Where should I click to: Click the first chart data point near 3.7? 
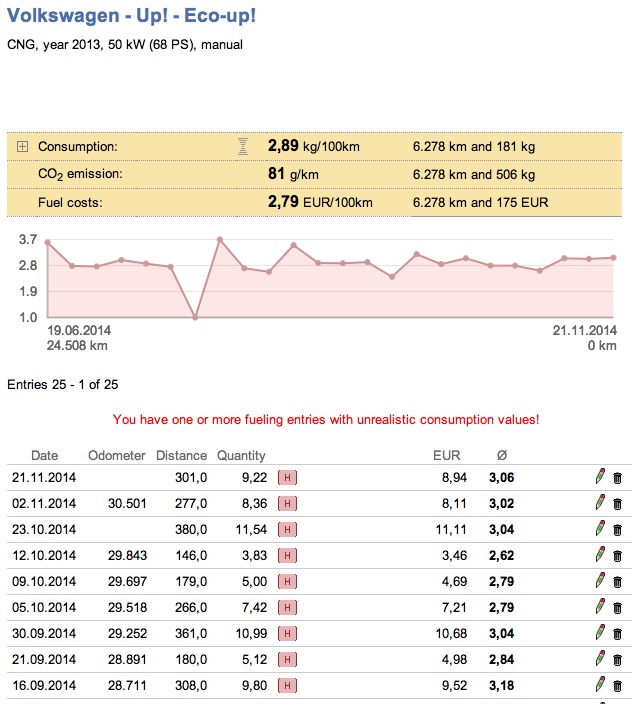click(x=48, y=242)
